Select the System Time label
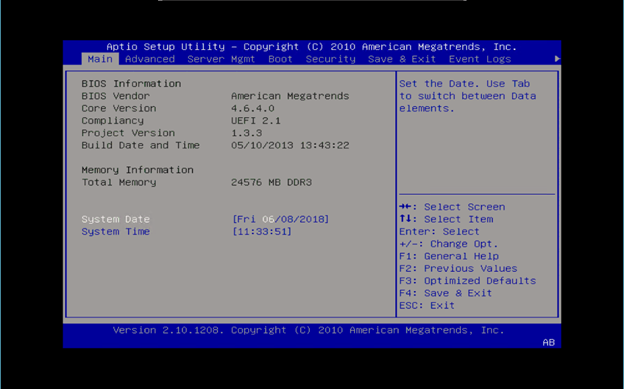624x389 pixels. click(115, 232)
